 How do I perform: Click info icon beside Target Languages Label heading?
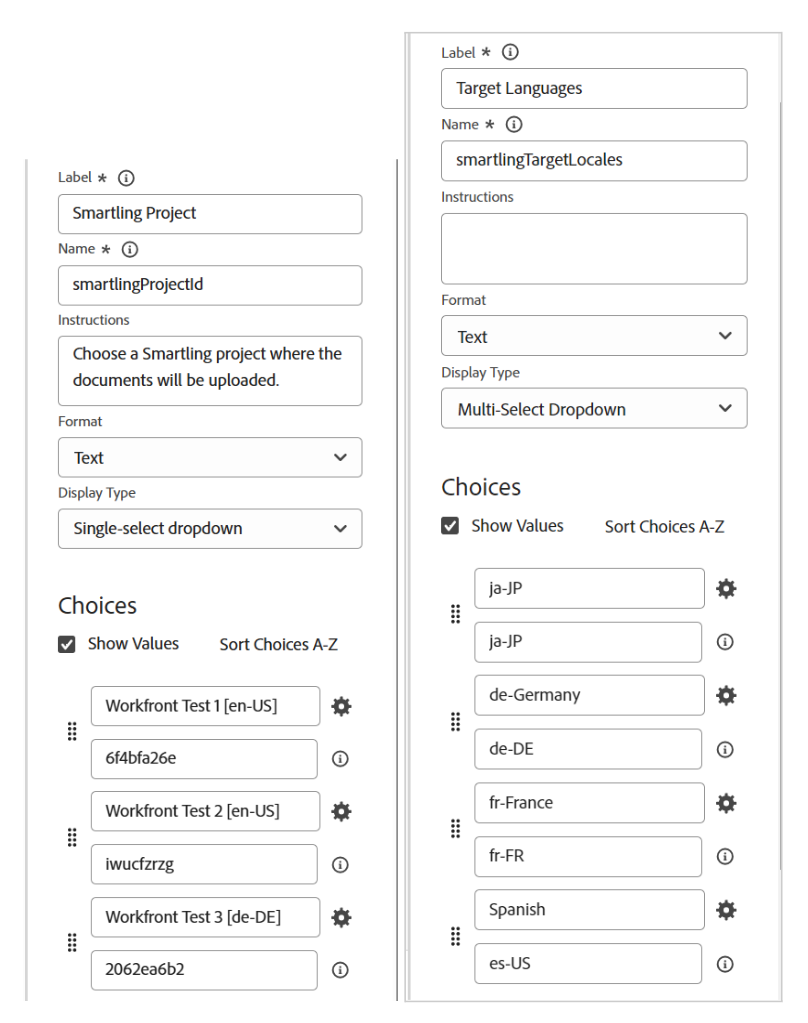coord(511,52)
